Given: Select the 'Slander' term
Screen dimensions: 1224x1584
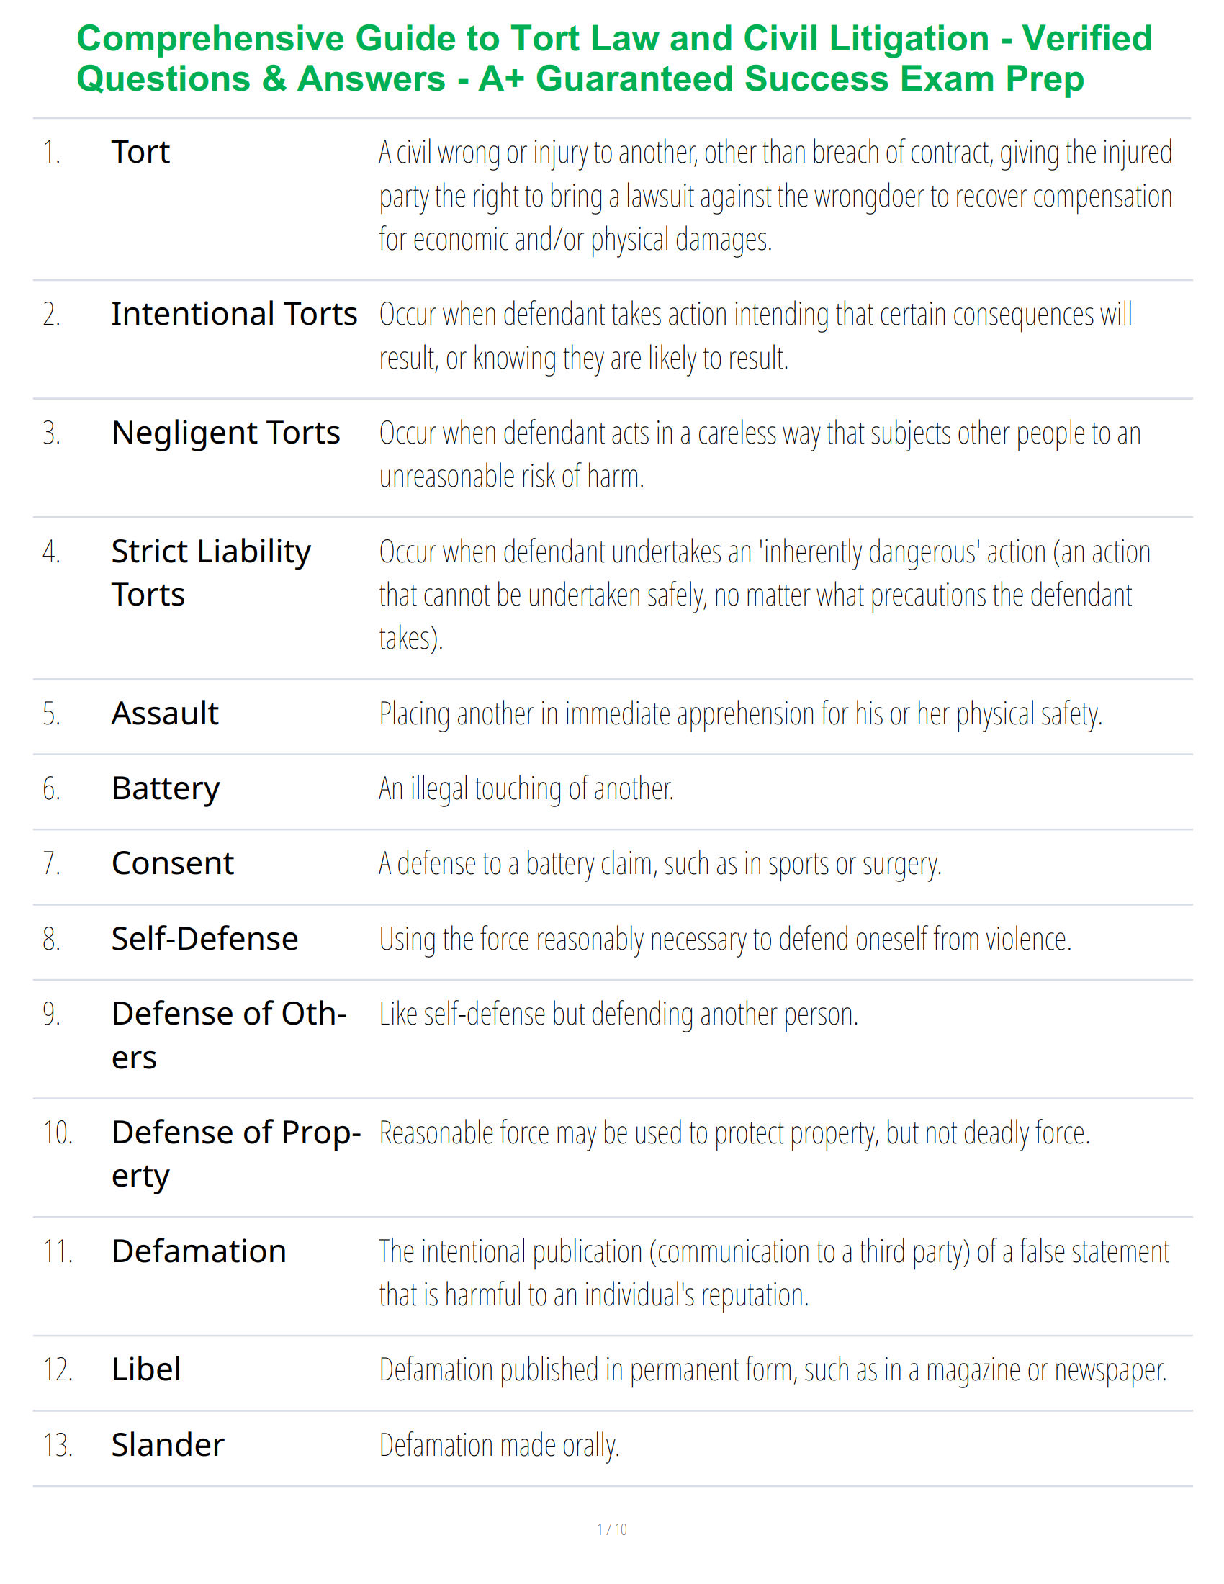Looking at the screenshot, I should (x=168, y=1445).
